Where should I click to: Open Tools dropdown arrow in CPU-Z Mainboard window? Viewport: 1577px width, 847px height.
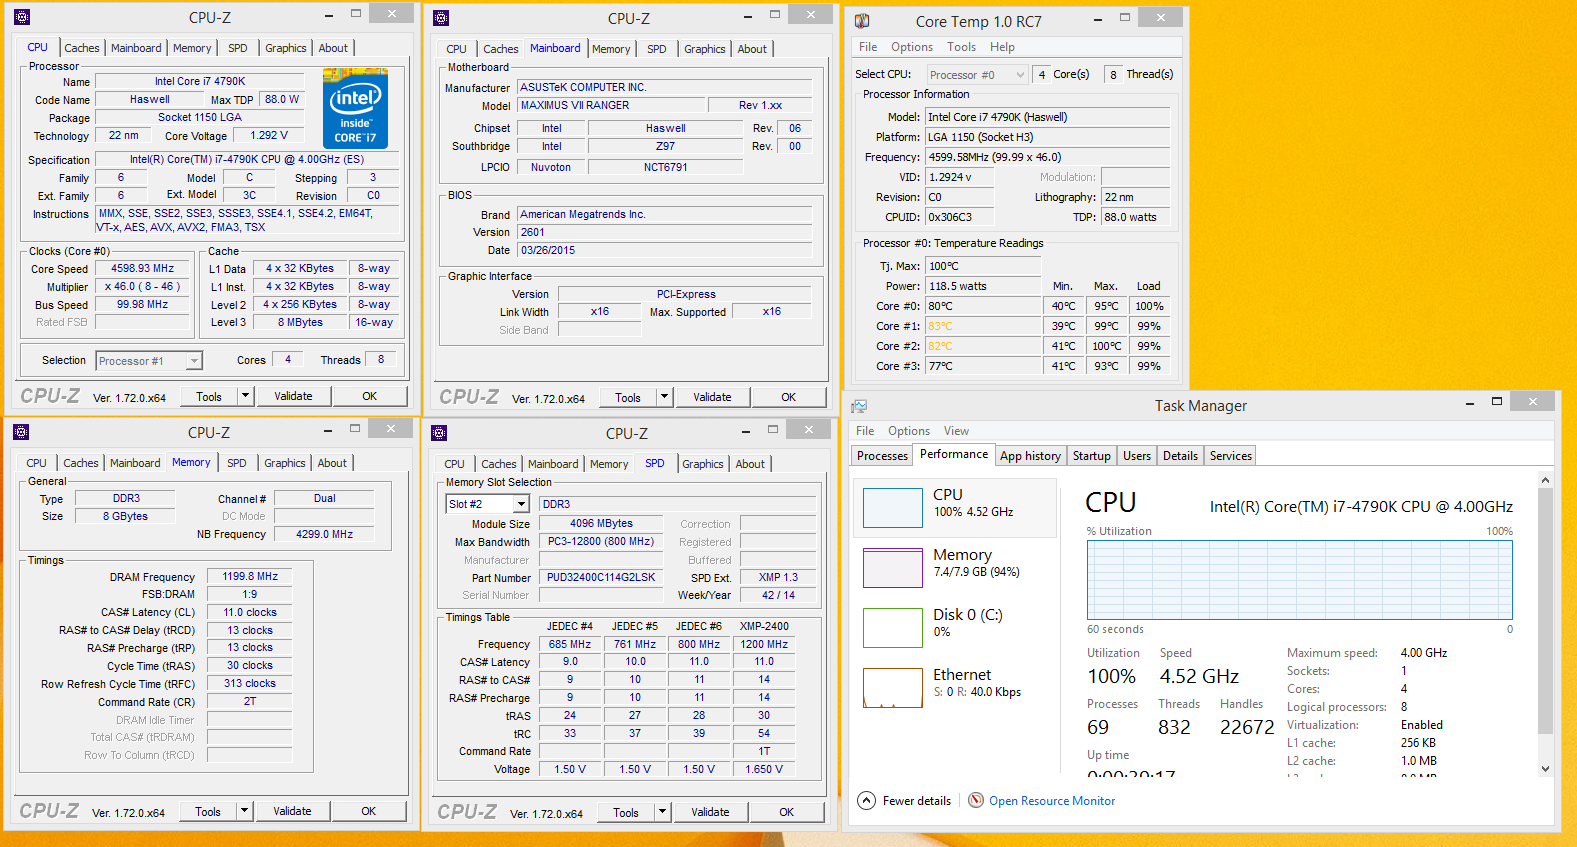(x=664, y=397)
